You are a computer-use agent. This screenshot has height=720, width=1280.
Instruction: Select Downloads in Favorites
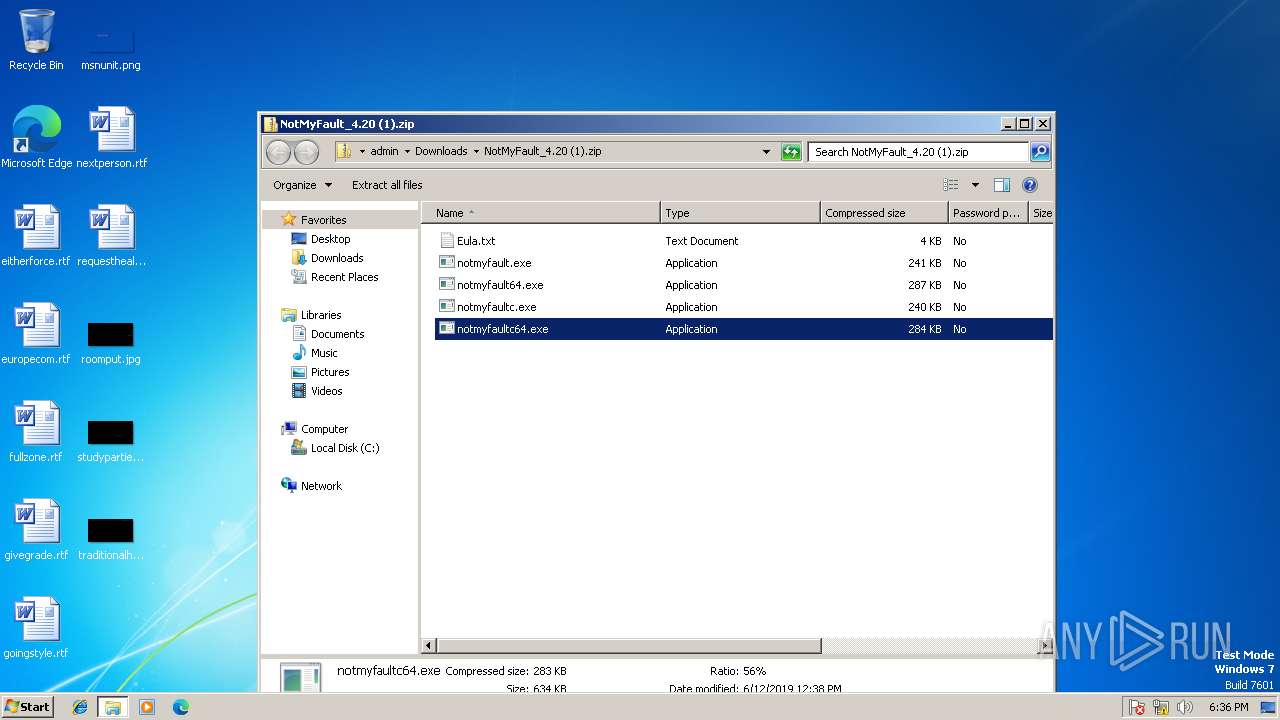point(337,258)
